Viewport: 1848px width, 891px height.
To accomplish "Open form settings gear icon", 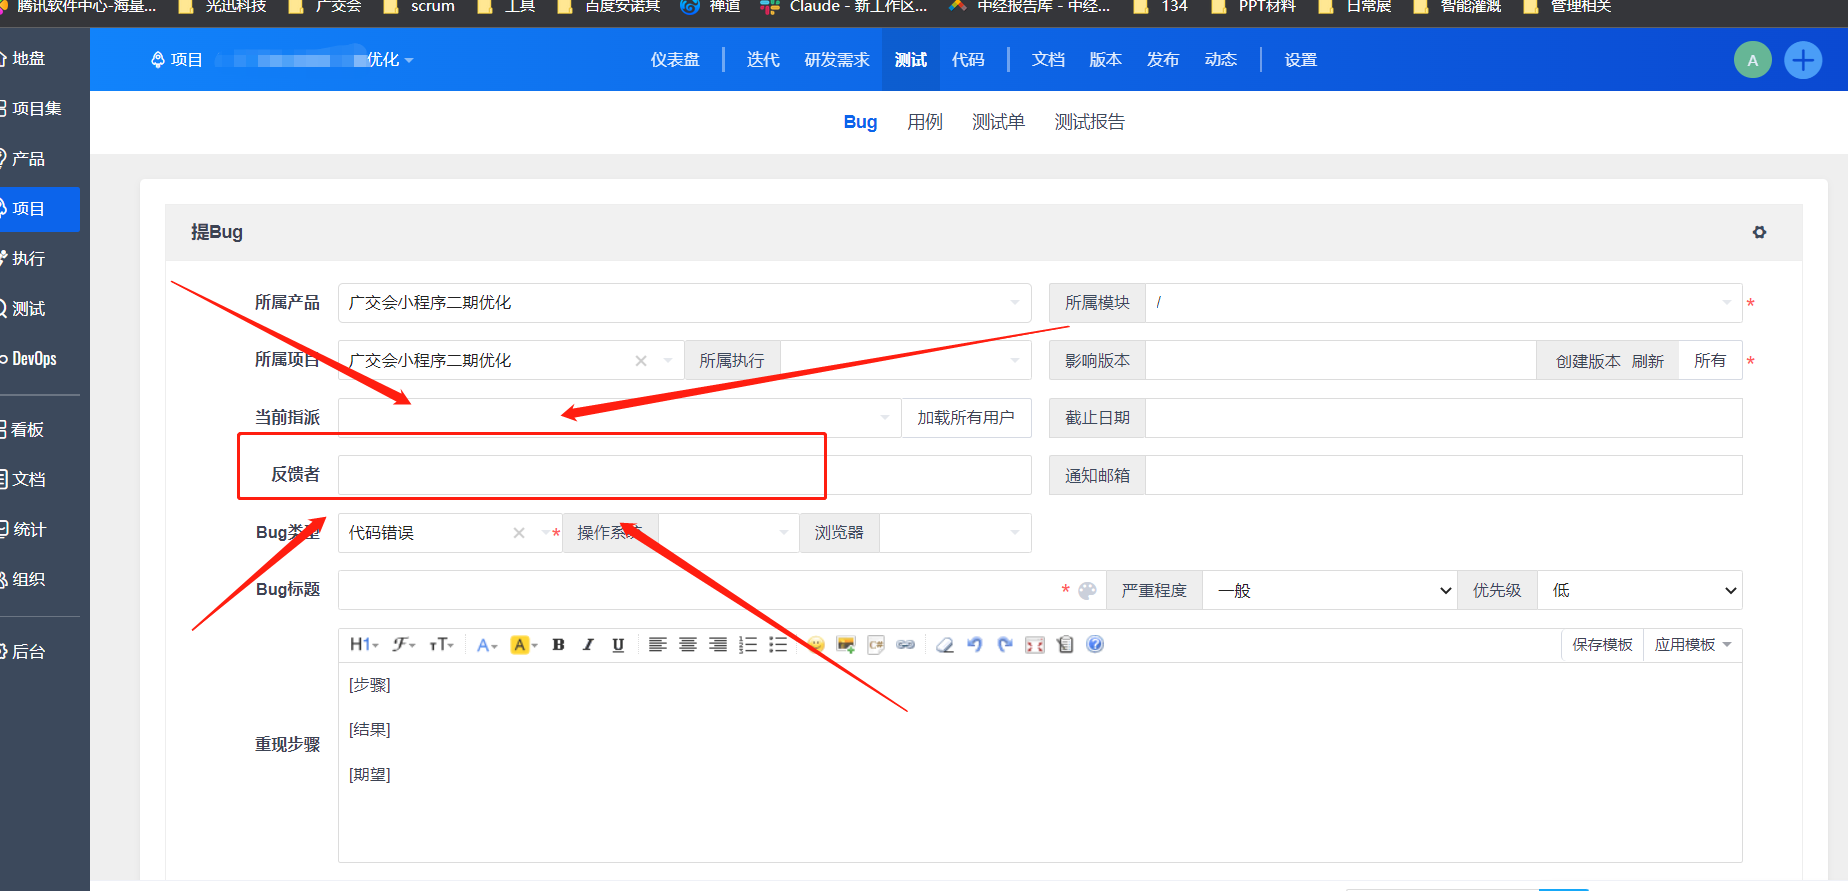I will coord(1759,232).
